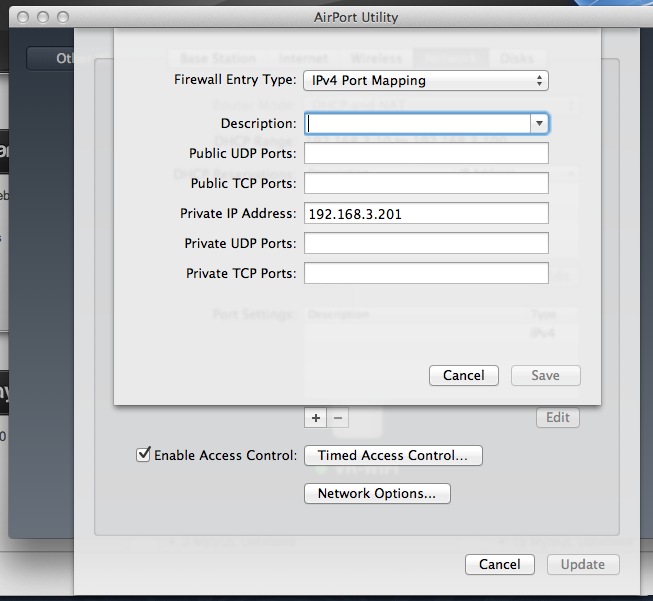Close the AirPort Utility window
The image size is (653, 601).
pos(23,17)
